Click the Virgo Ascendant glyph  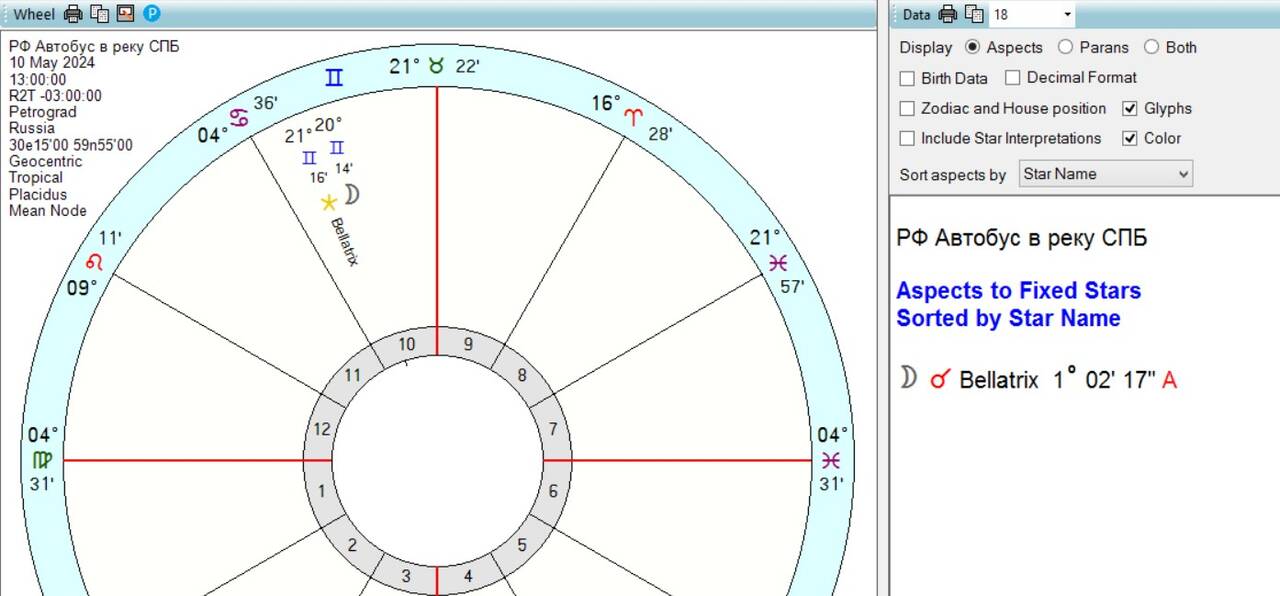pyautogui.click(x=42, y=461)
